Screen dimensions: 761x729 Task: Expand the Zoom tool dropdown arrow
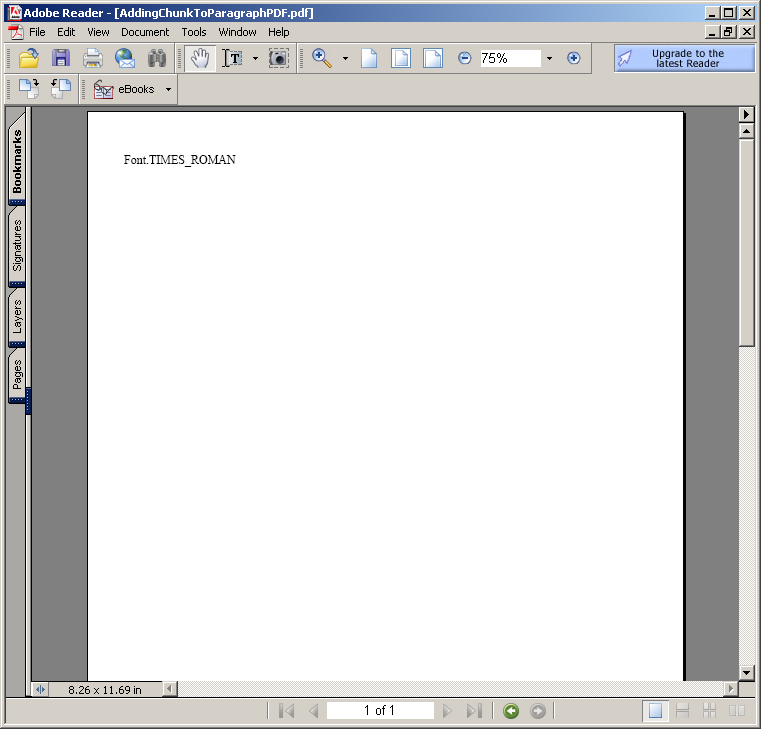coord(345,59)
